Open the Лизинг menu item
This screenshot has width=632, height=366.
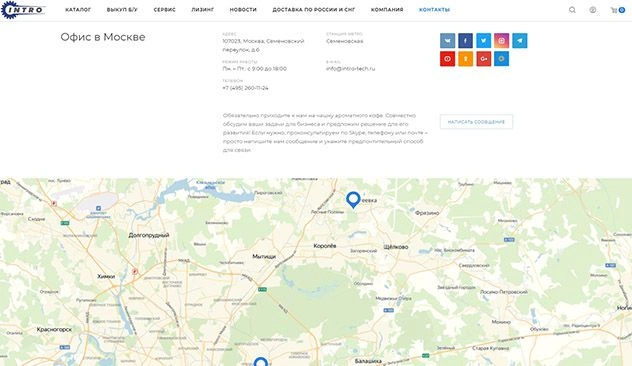pyautogui.click(x=203, y=10)
